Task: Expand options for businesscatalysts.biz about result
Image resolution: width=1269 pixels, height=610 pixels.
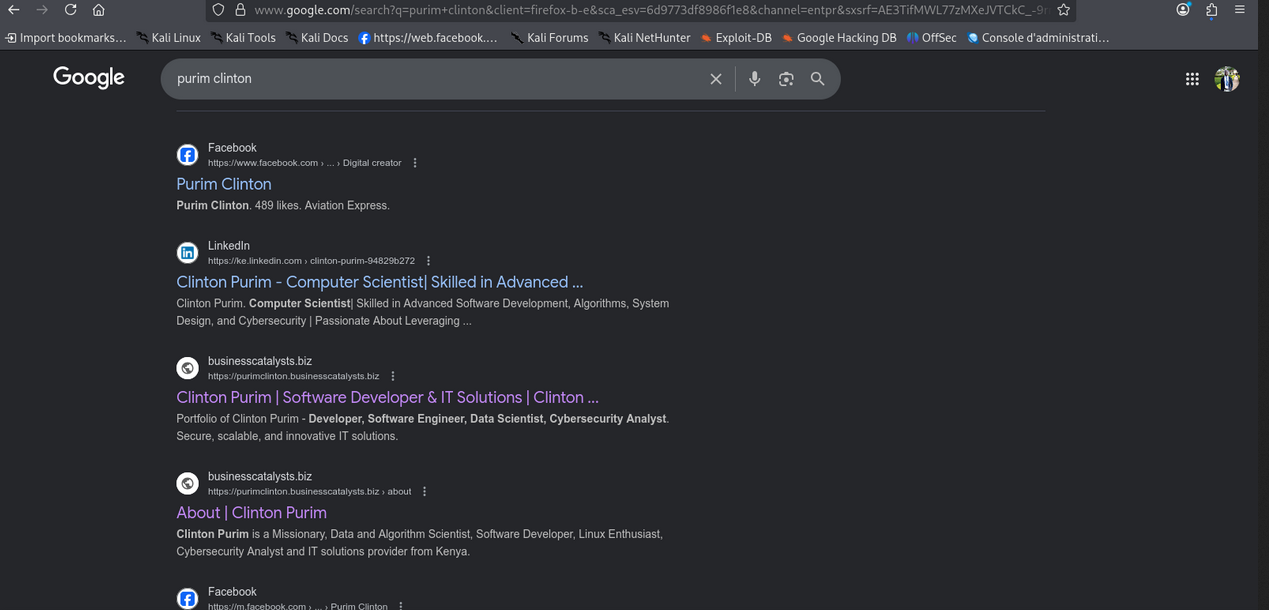Action: coord(425,492)
